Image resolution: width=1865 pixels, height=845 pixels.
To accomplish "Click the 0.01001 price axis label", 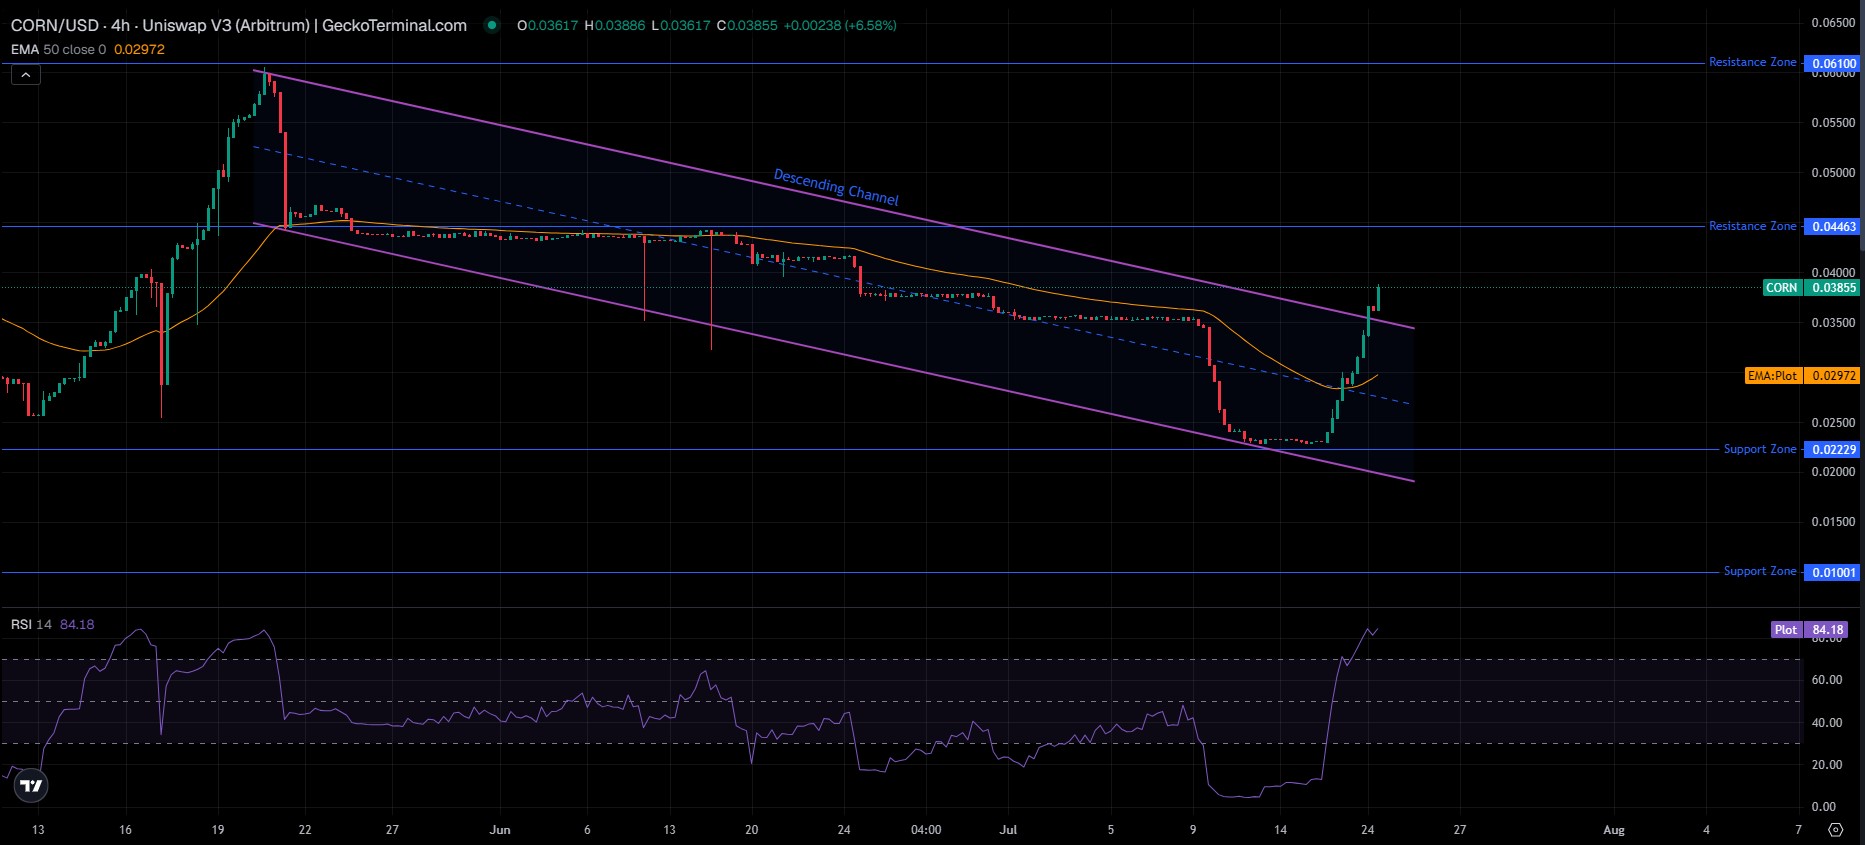I will (1833, 573).
